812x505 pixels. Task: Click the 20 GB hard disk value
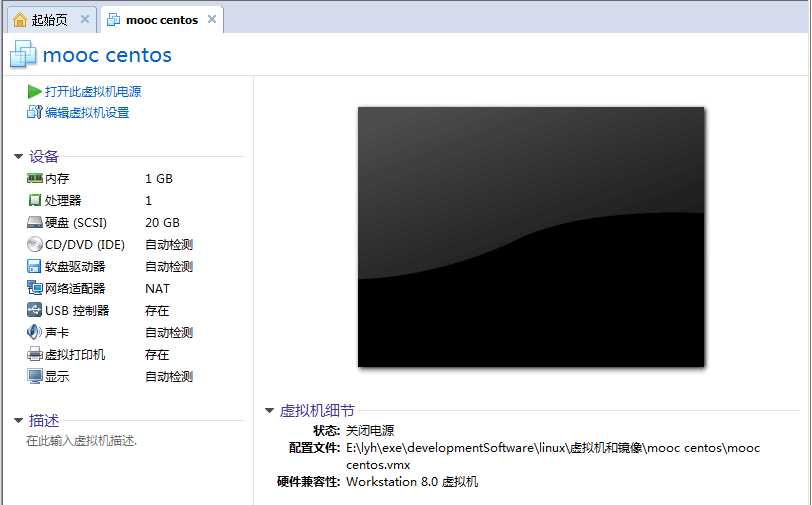point(162,222)
